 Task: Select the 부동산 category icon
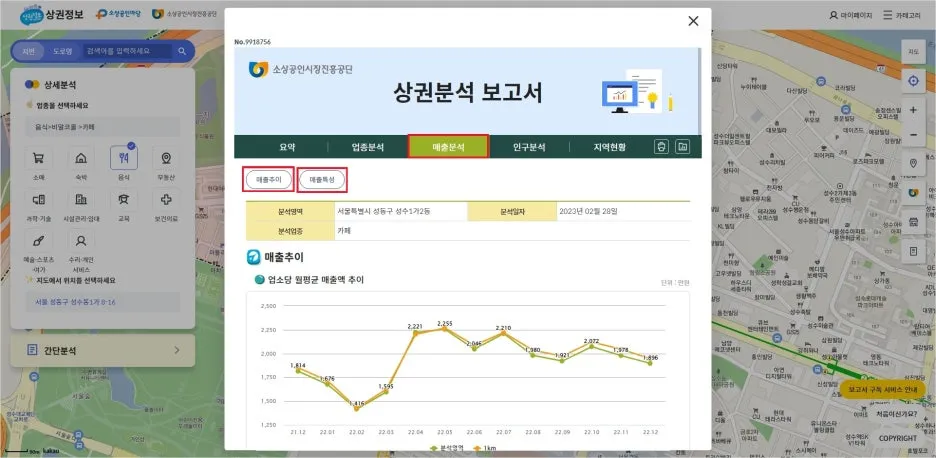coord(166,158)
